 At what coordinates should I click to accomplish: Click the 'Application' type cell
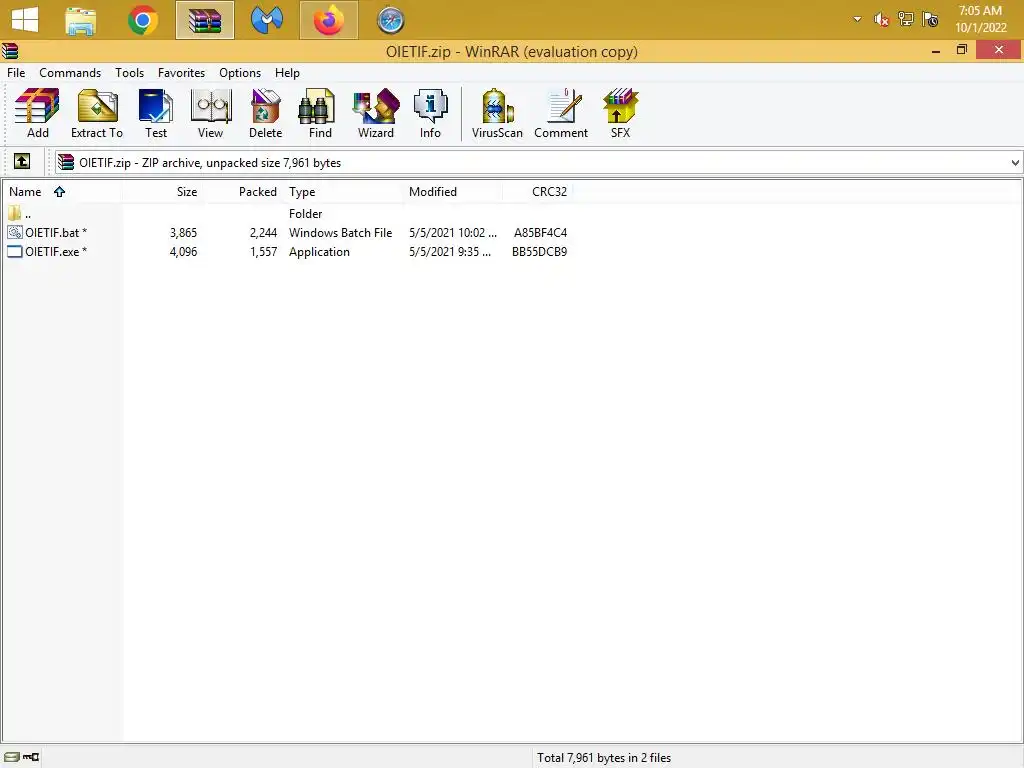(x=319, y=252)
